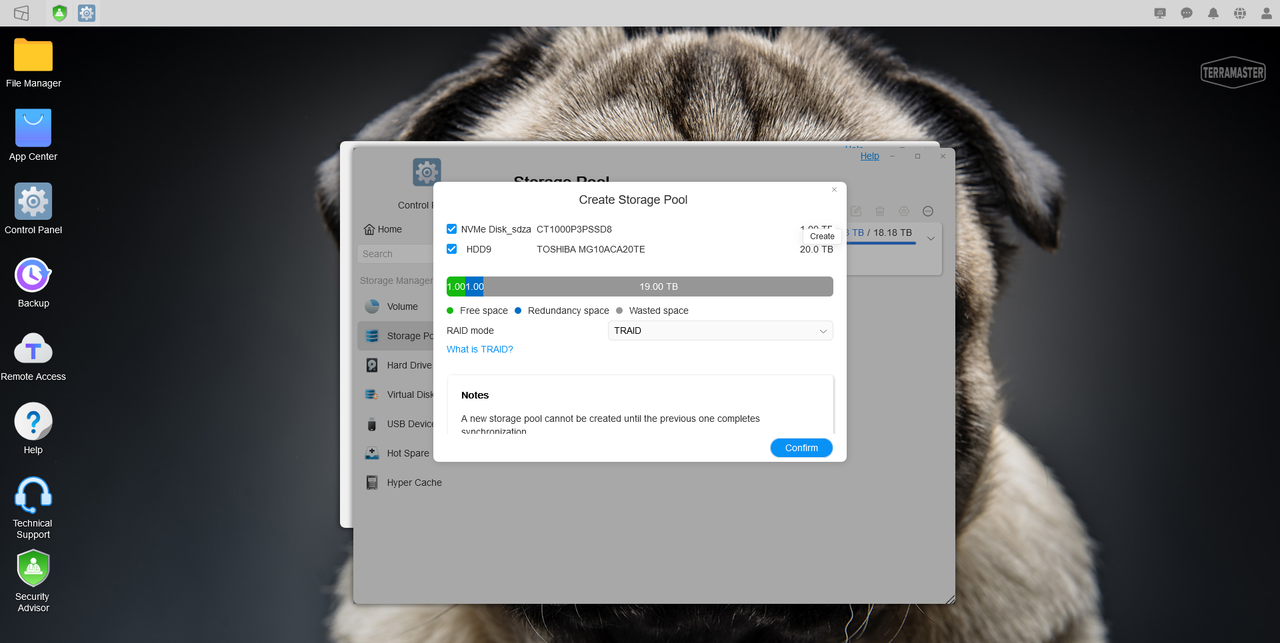
Task: Open File Manager desktop icon
Action: pyautogui.click(x=33, y=62)
